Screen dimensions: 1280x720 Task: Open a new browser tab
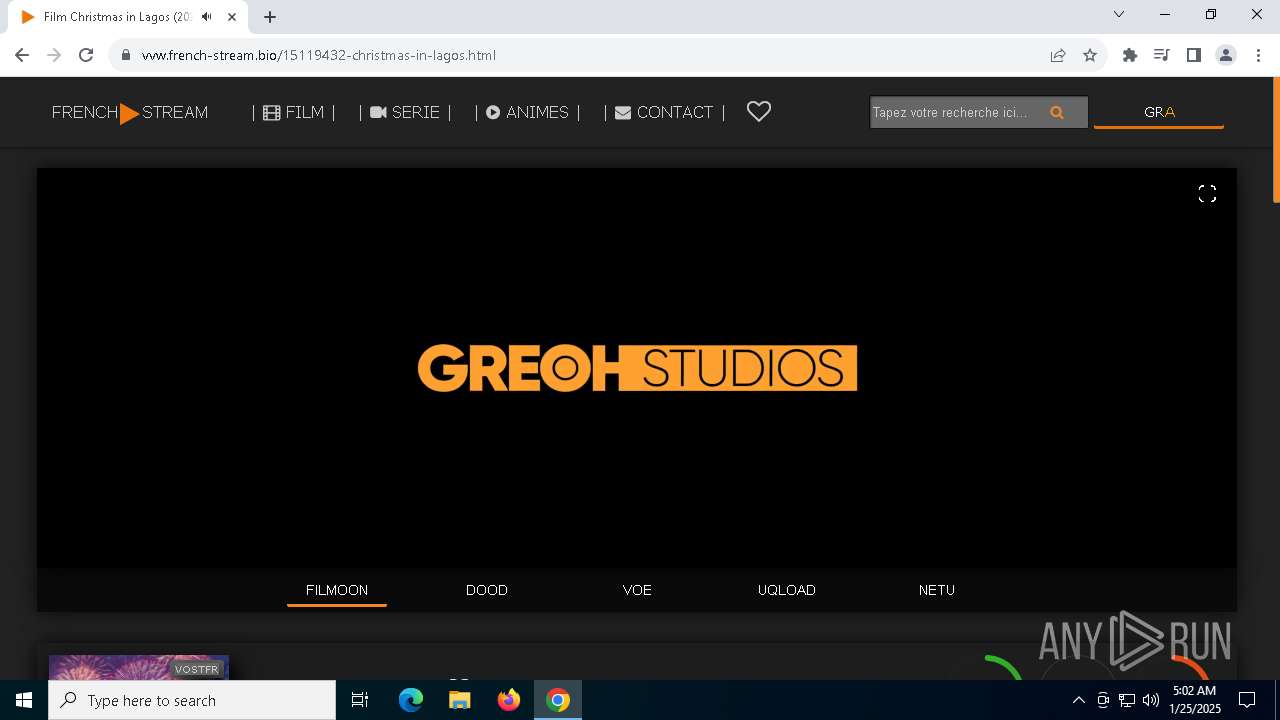[270, 17]
